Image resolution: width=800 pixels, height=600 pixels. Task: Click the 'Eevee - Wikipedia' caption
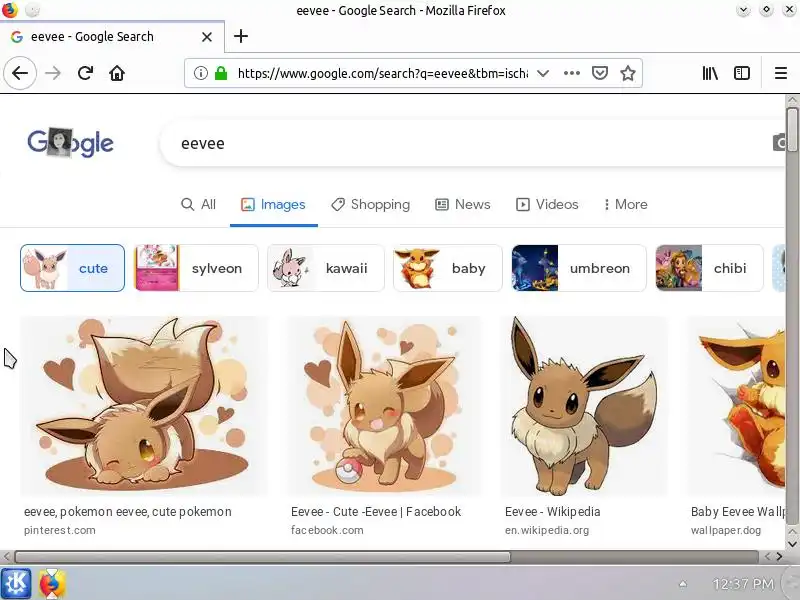click(x=553, y=512)
